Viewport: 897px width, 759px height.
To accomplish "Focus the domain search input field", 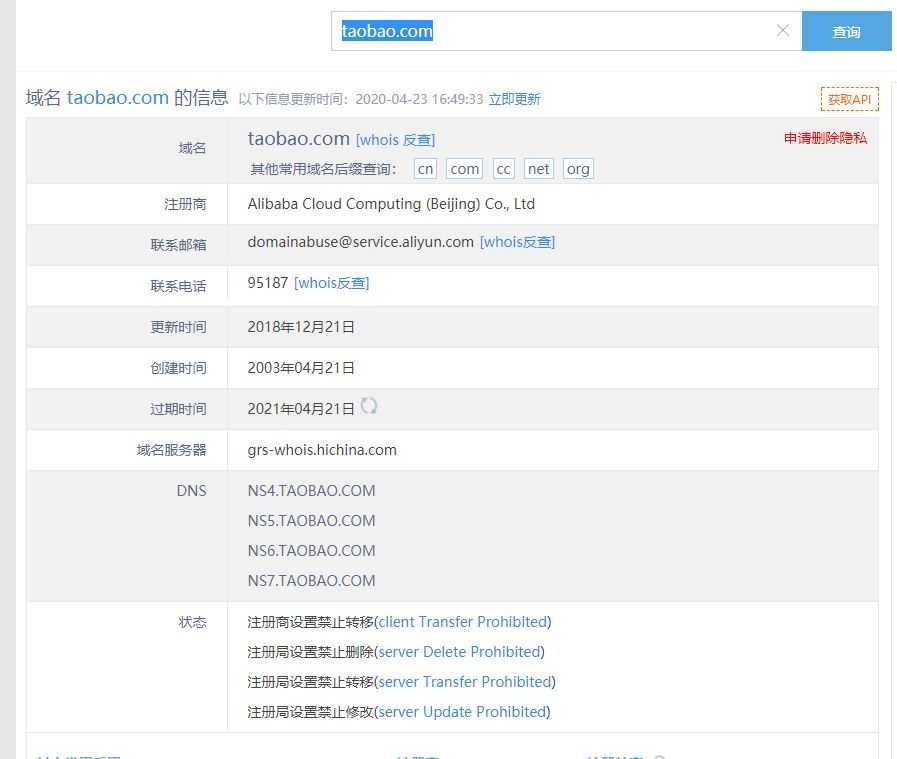I will pyautogui.click(x=566, y=31).
